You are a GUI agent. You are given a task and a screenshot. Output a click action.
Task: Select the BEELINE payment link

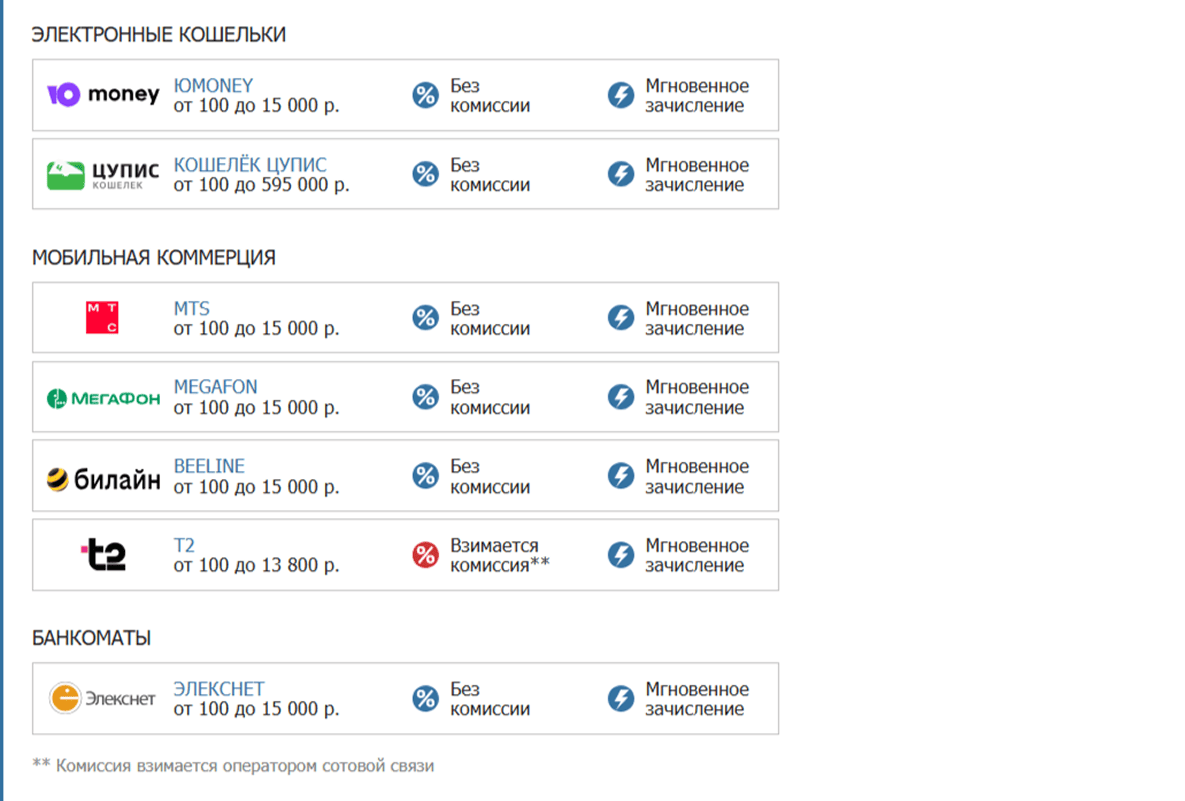(x=209, y=466)
